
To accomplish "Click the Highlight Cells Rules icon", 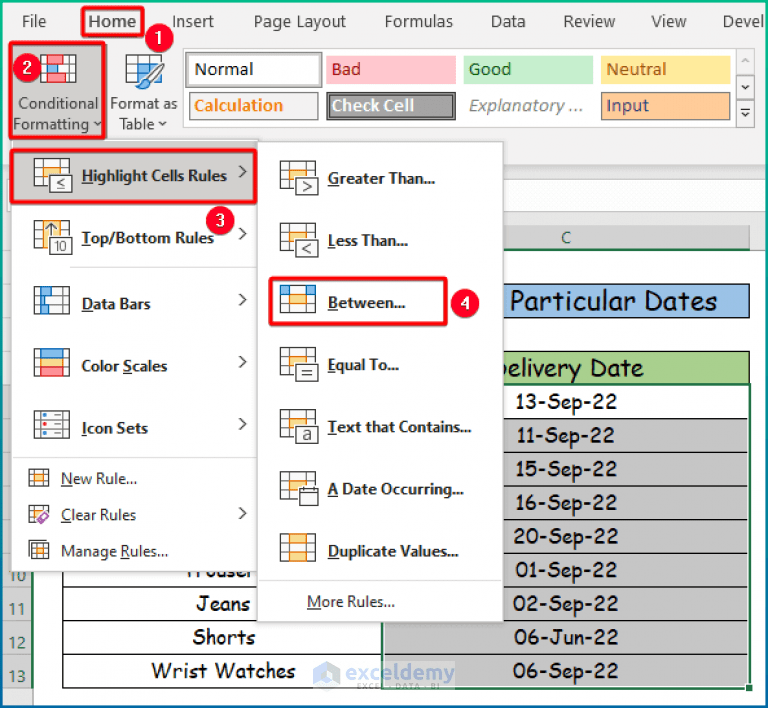I will coord(53,175).
